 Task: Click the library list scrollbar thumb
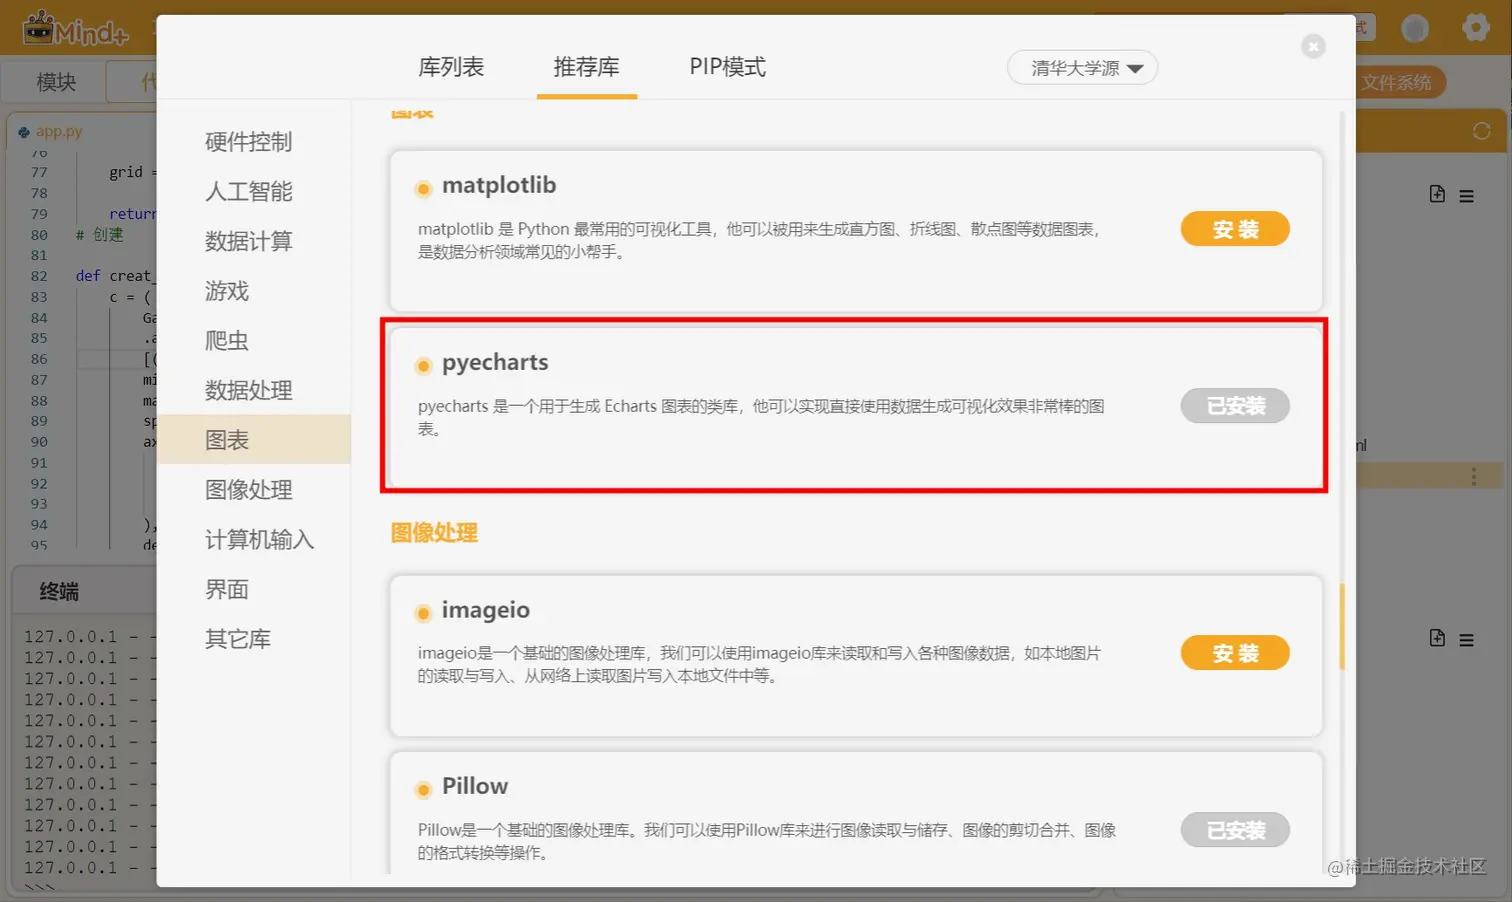[x=1341, y=627]
